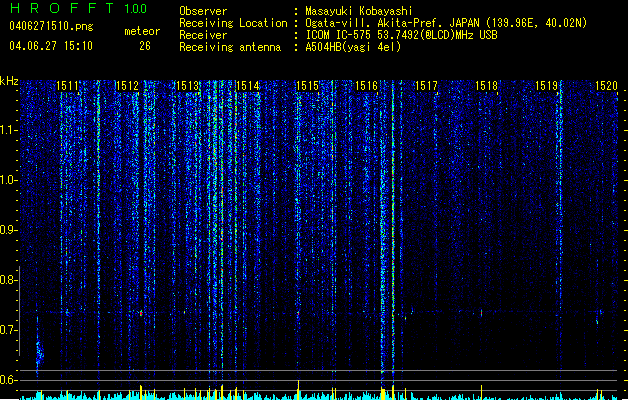Click the 1520 time marker
The height and width of the screenshot is (400, 629).
[606, 86]
